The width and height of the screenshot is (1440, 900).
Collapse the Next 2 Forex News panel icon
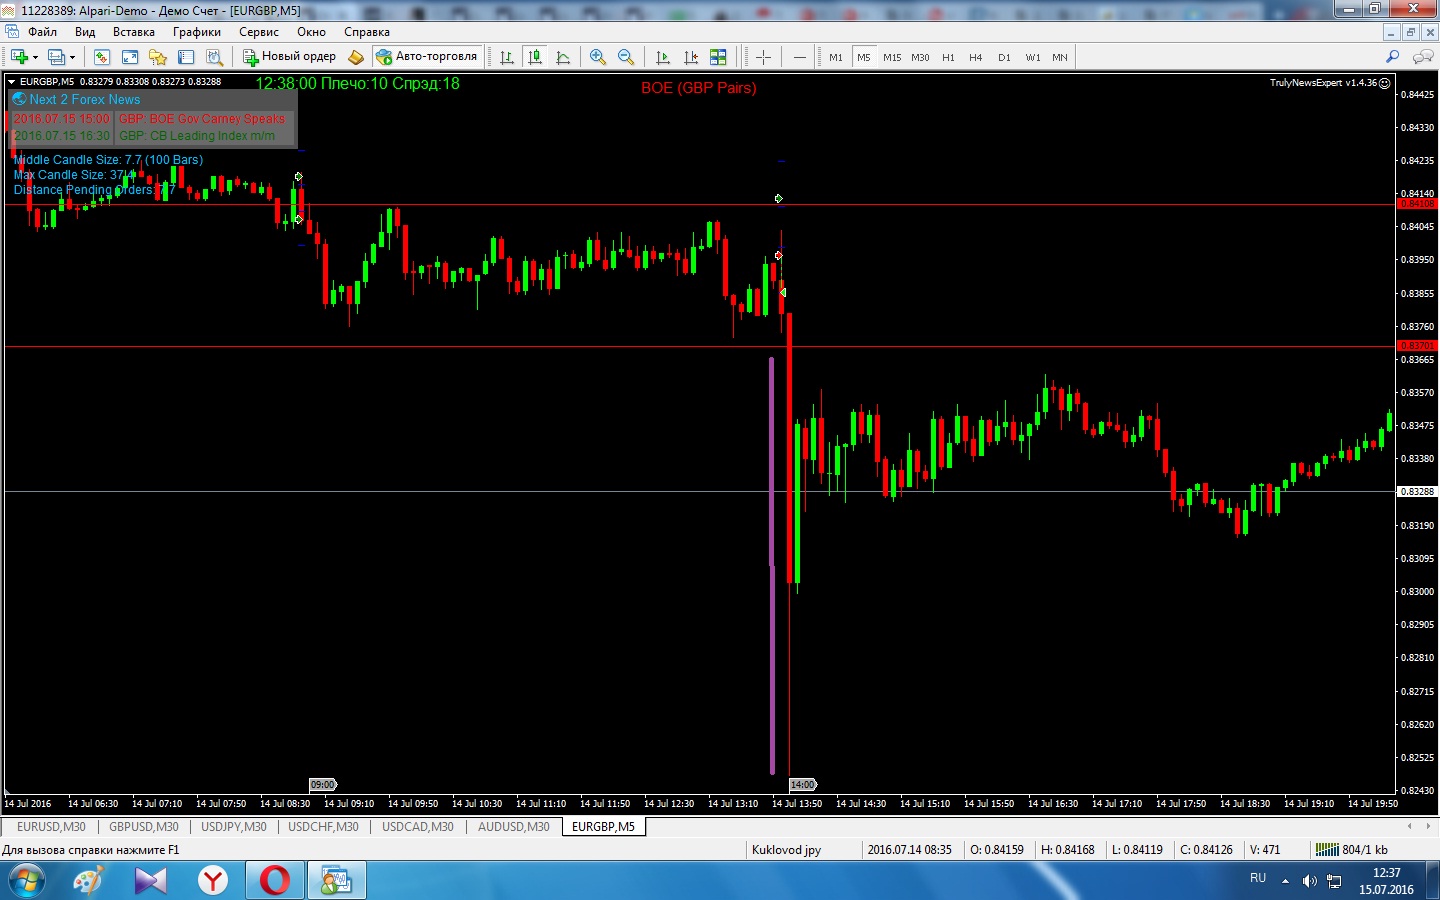(19, 99)
